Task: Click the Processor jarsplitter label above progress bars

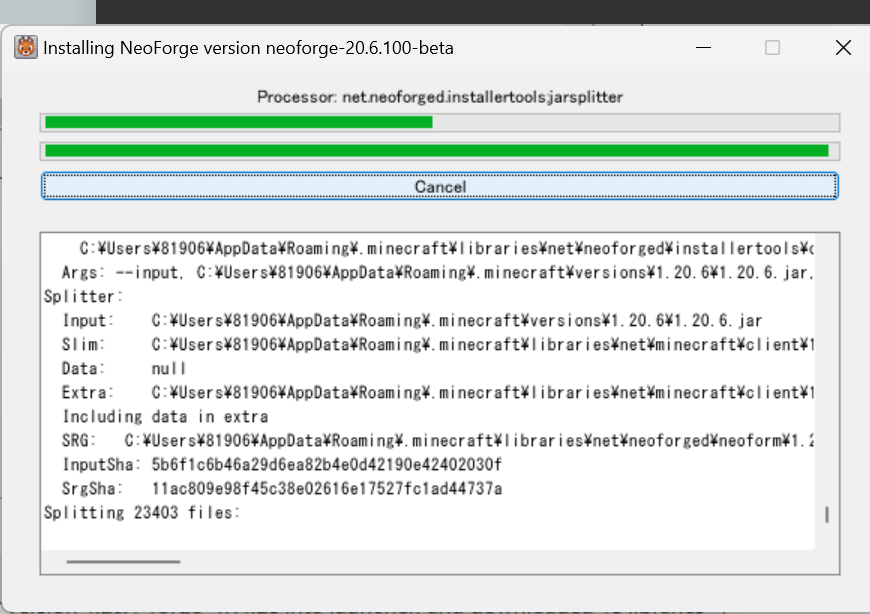Action: 440,97
